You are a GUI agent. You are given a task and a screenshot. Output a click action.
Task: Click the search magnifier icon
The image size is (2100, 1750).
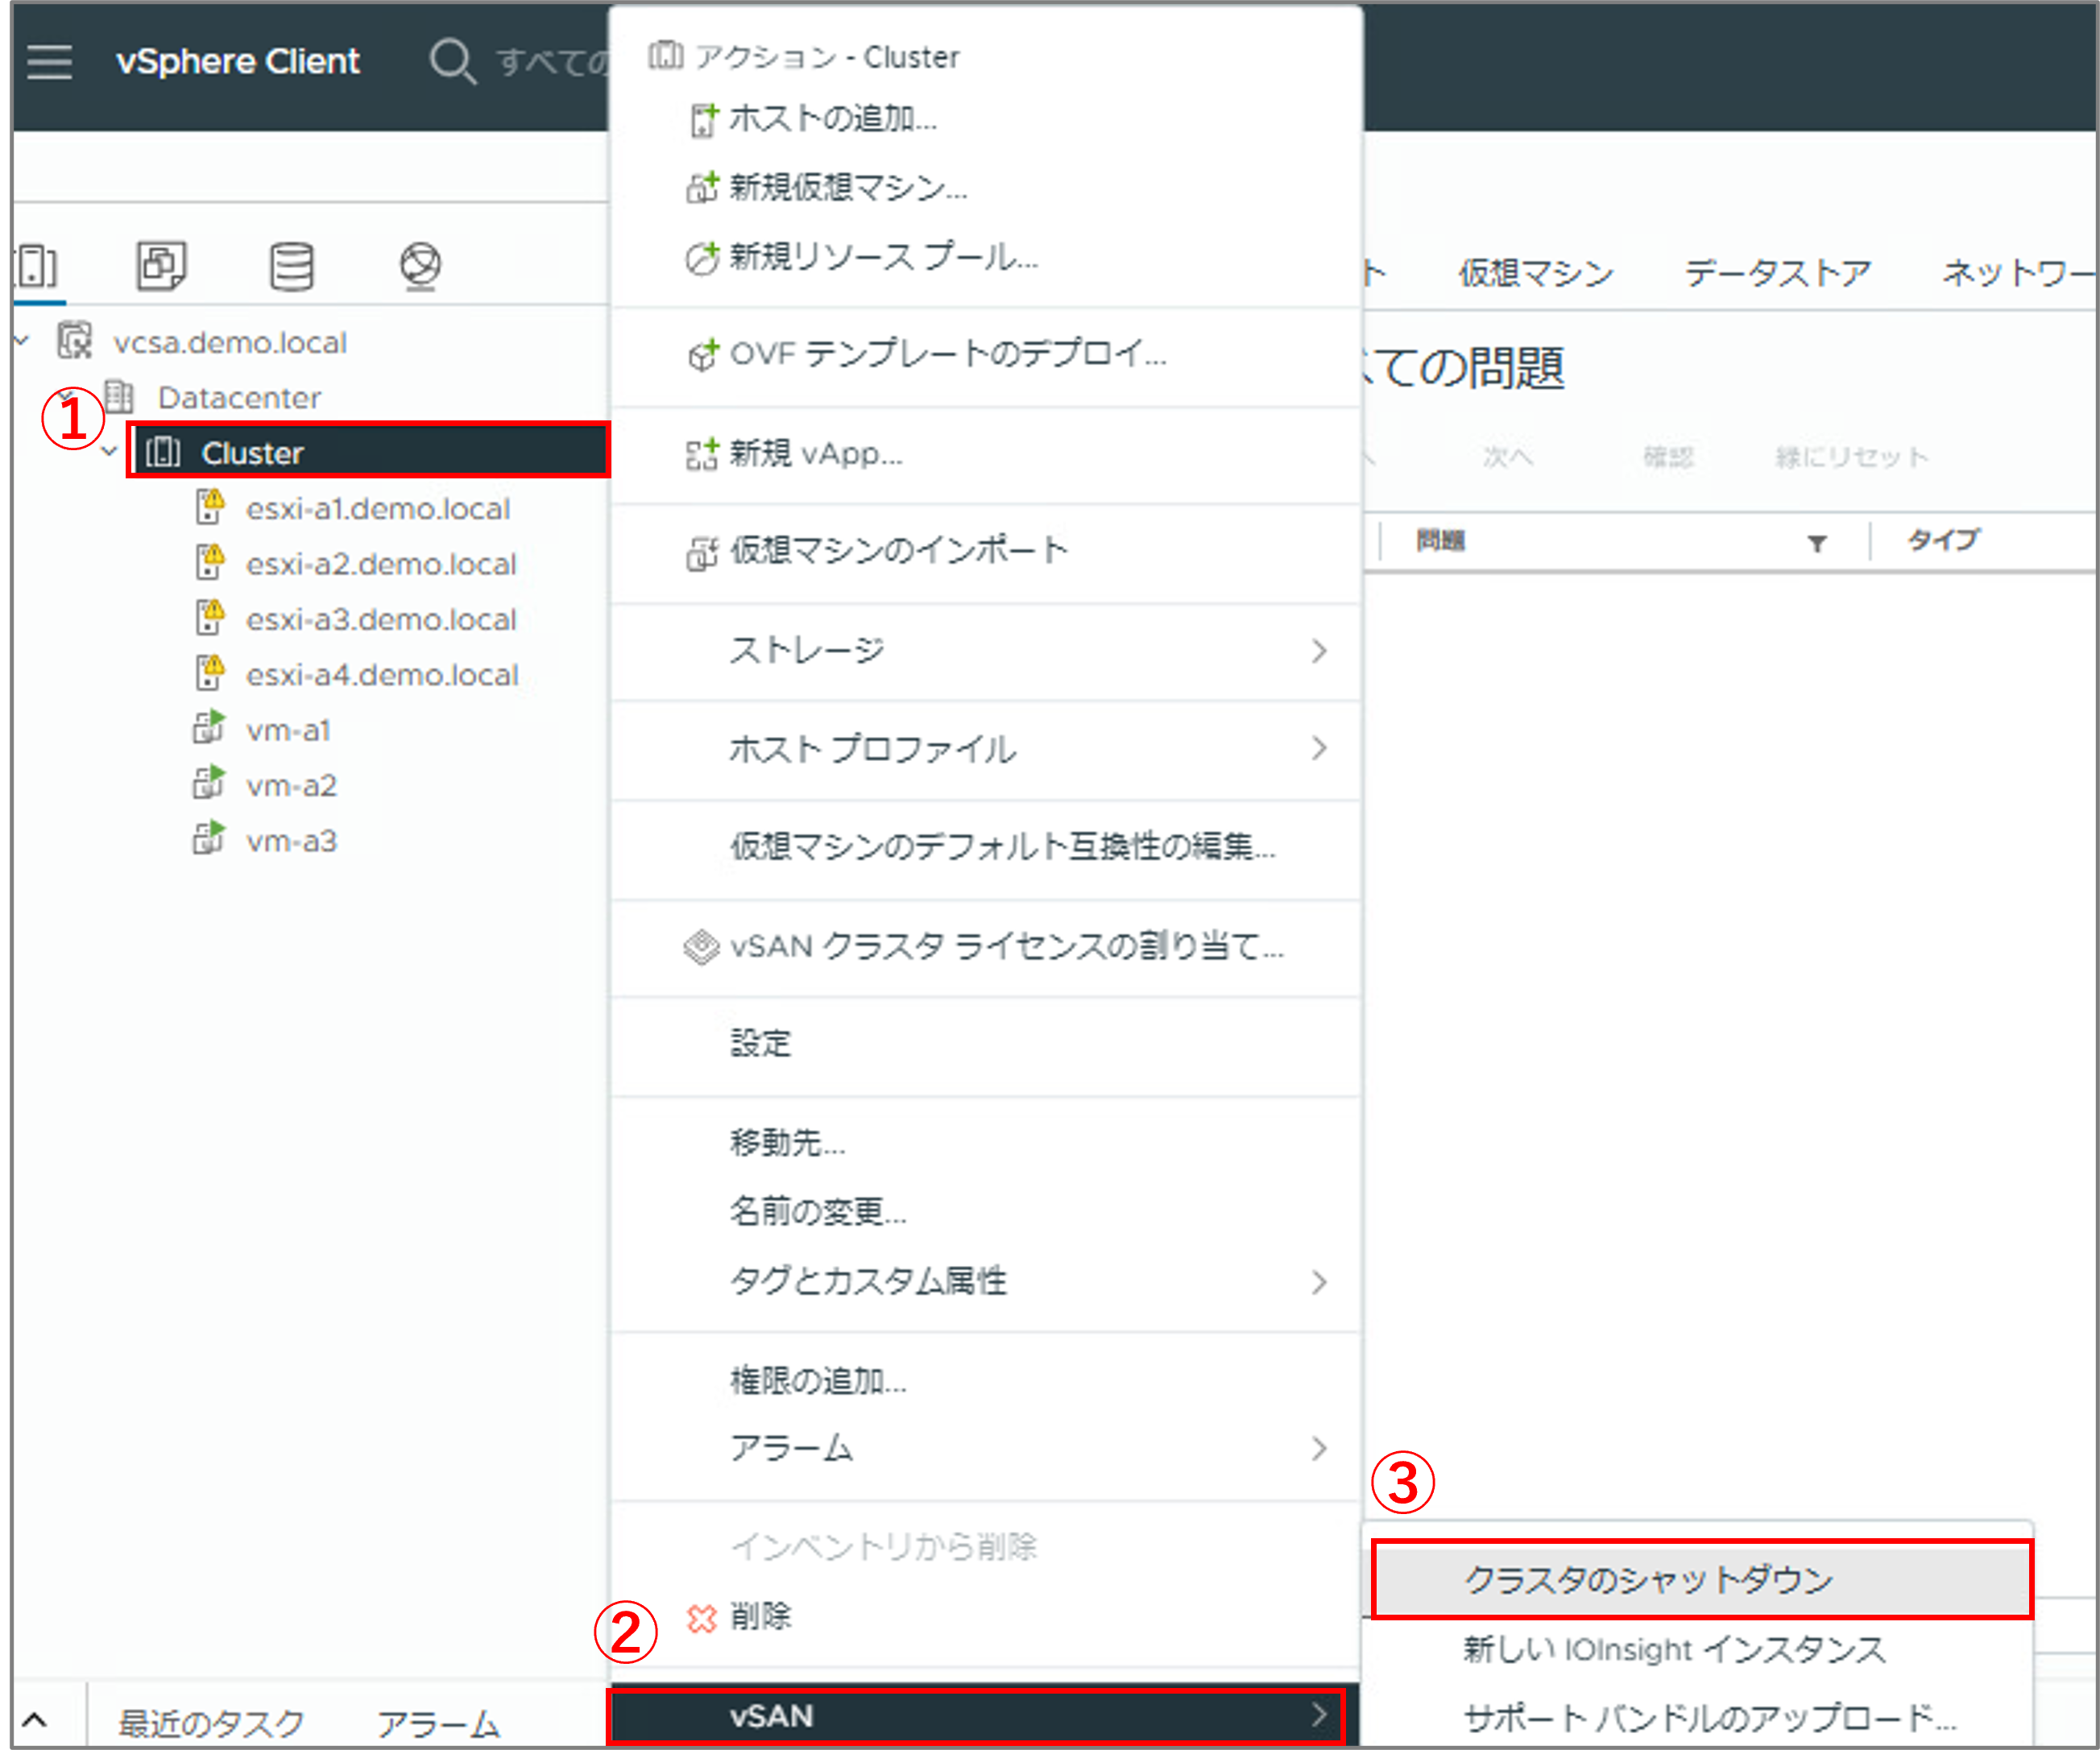(x=452, y=61)
